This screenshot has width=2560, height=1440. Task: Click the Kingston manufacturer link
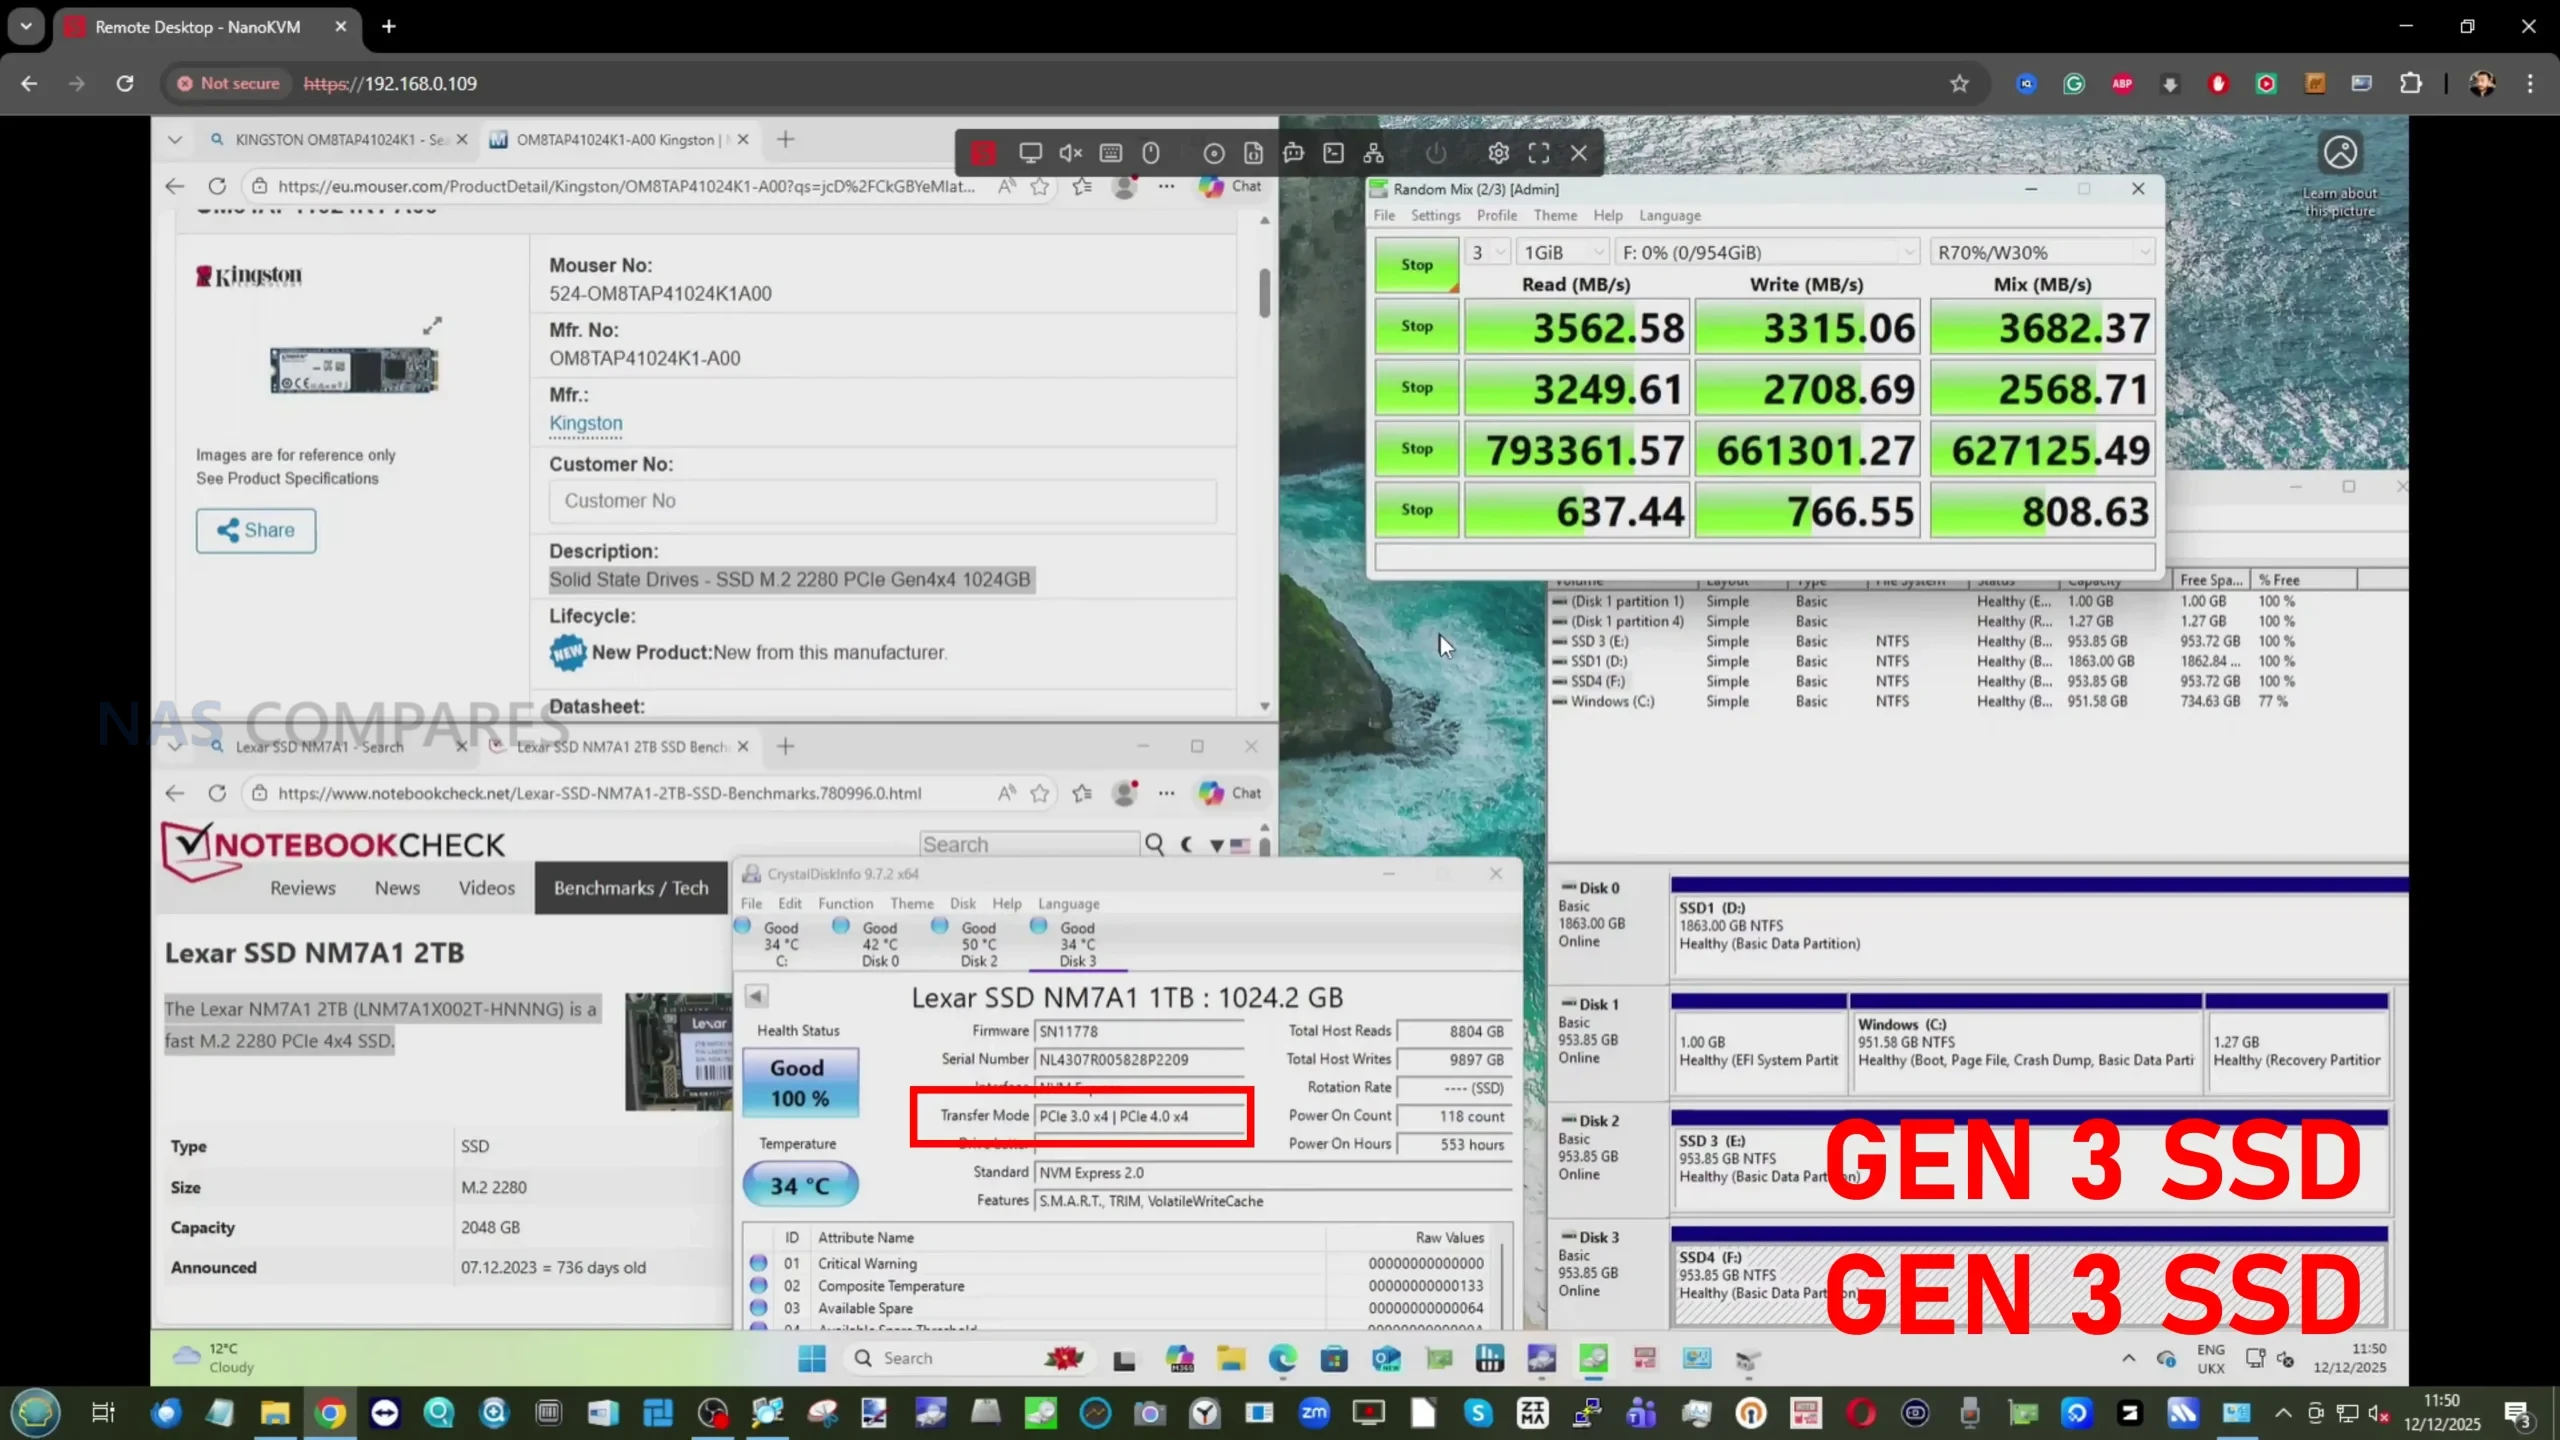[x=585, y=423]
